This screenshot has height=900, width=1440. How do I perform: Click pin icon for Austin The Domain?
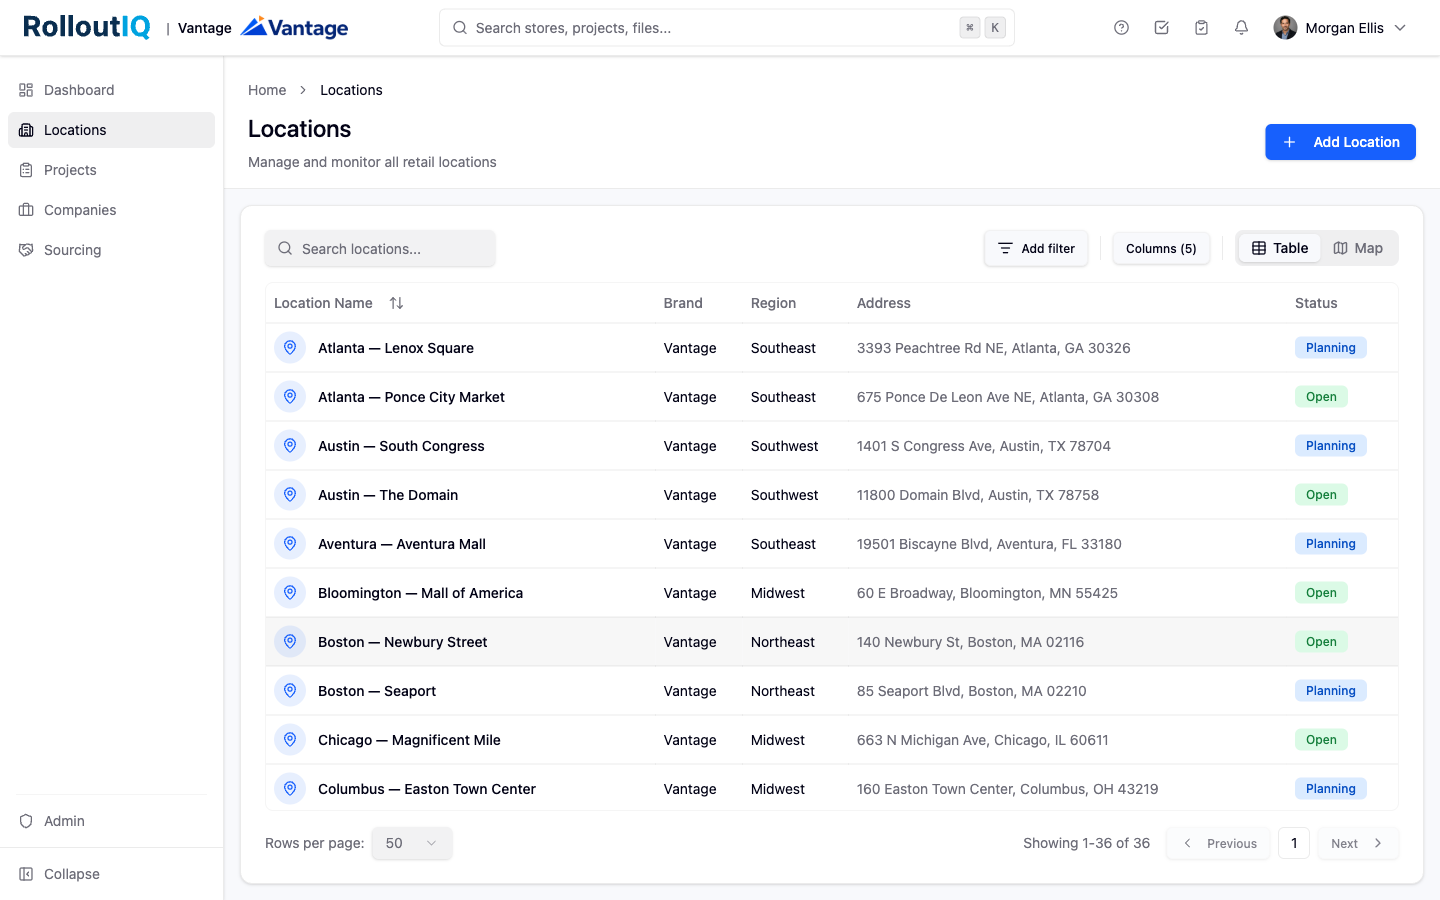(290, 495)
